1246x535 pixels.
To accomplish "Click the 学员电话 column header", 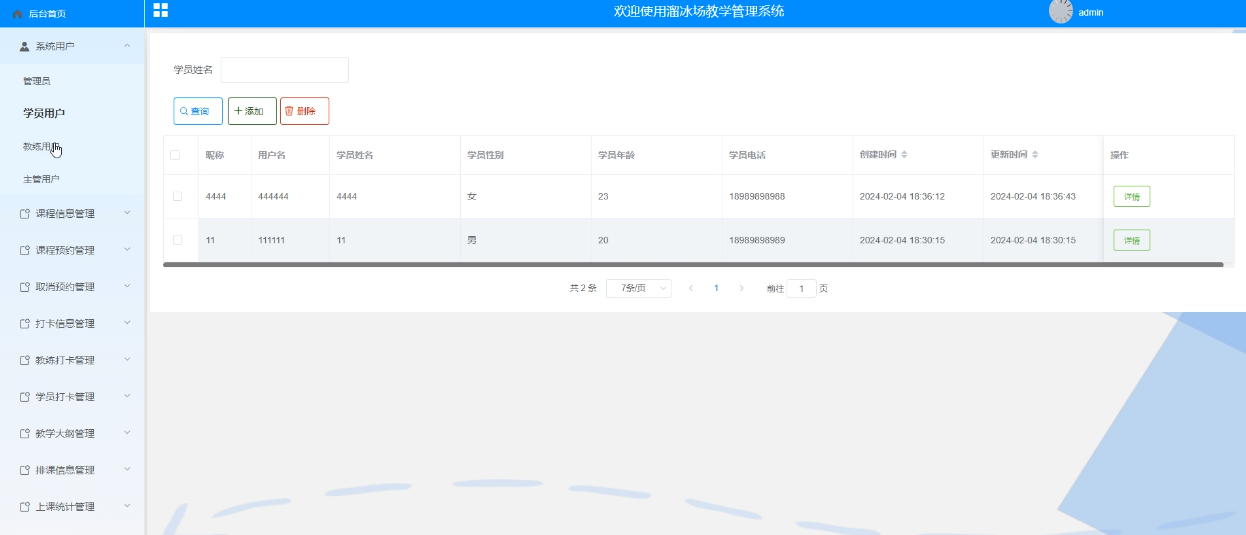I will click(x=747, y=155).
